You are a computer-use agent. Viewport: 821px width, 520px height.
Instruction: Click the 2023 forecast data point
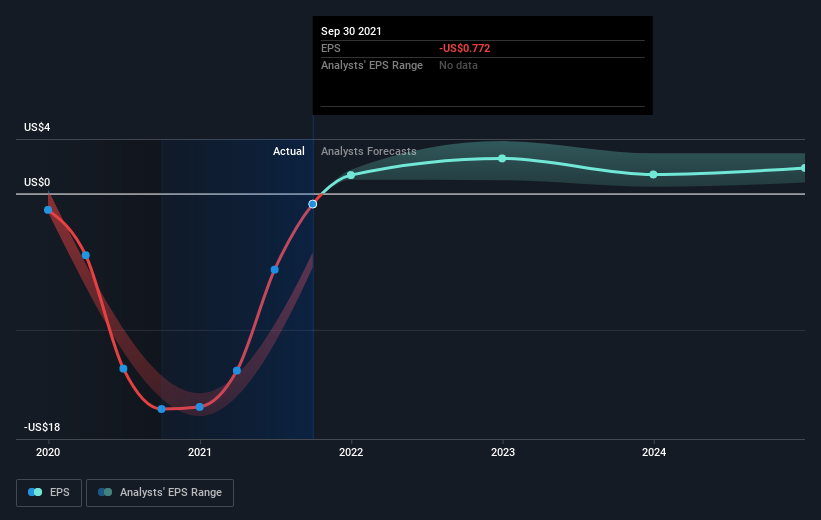click(x=502, y=158)
